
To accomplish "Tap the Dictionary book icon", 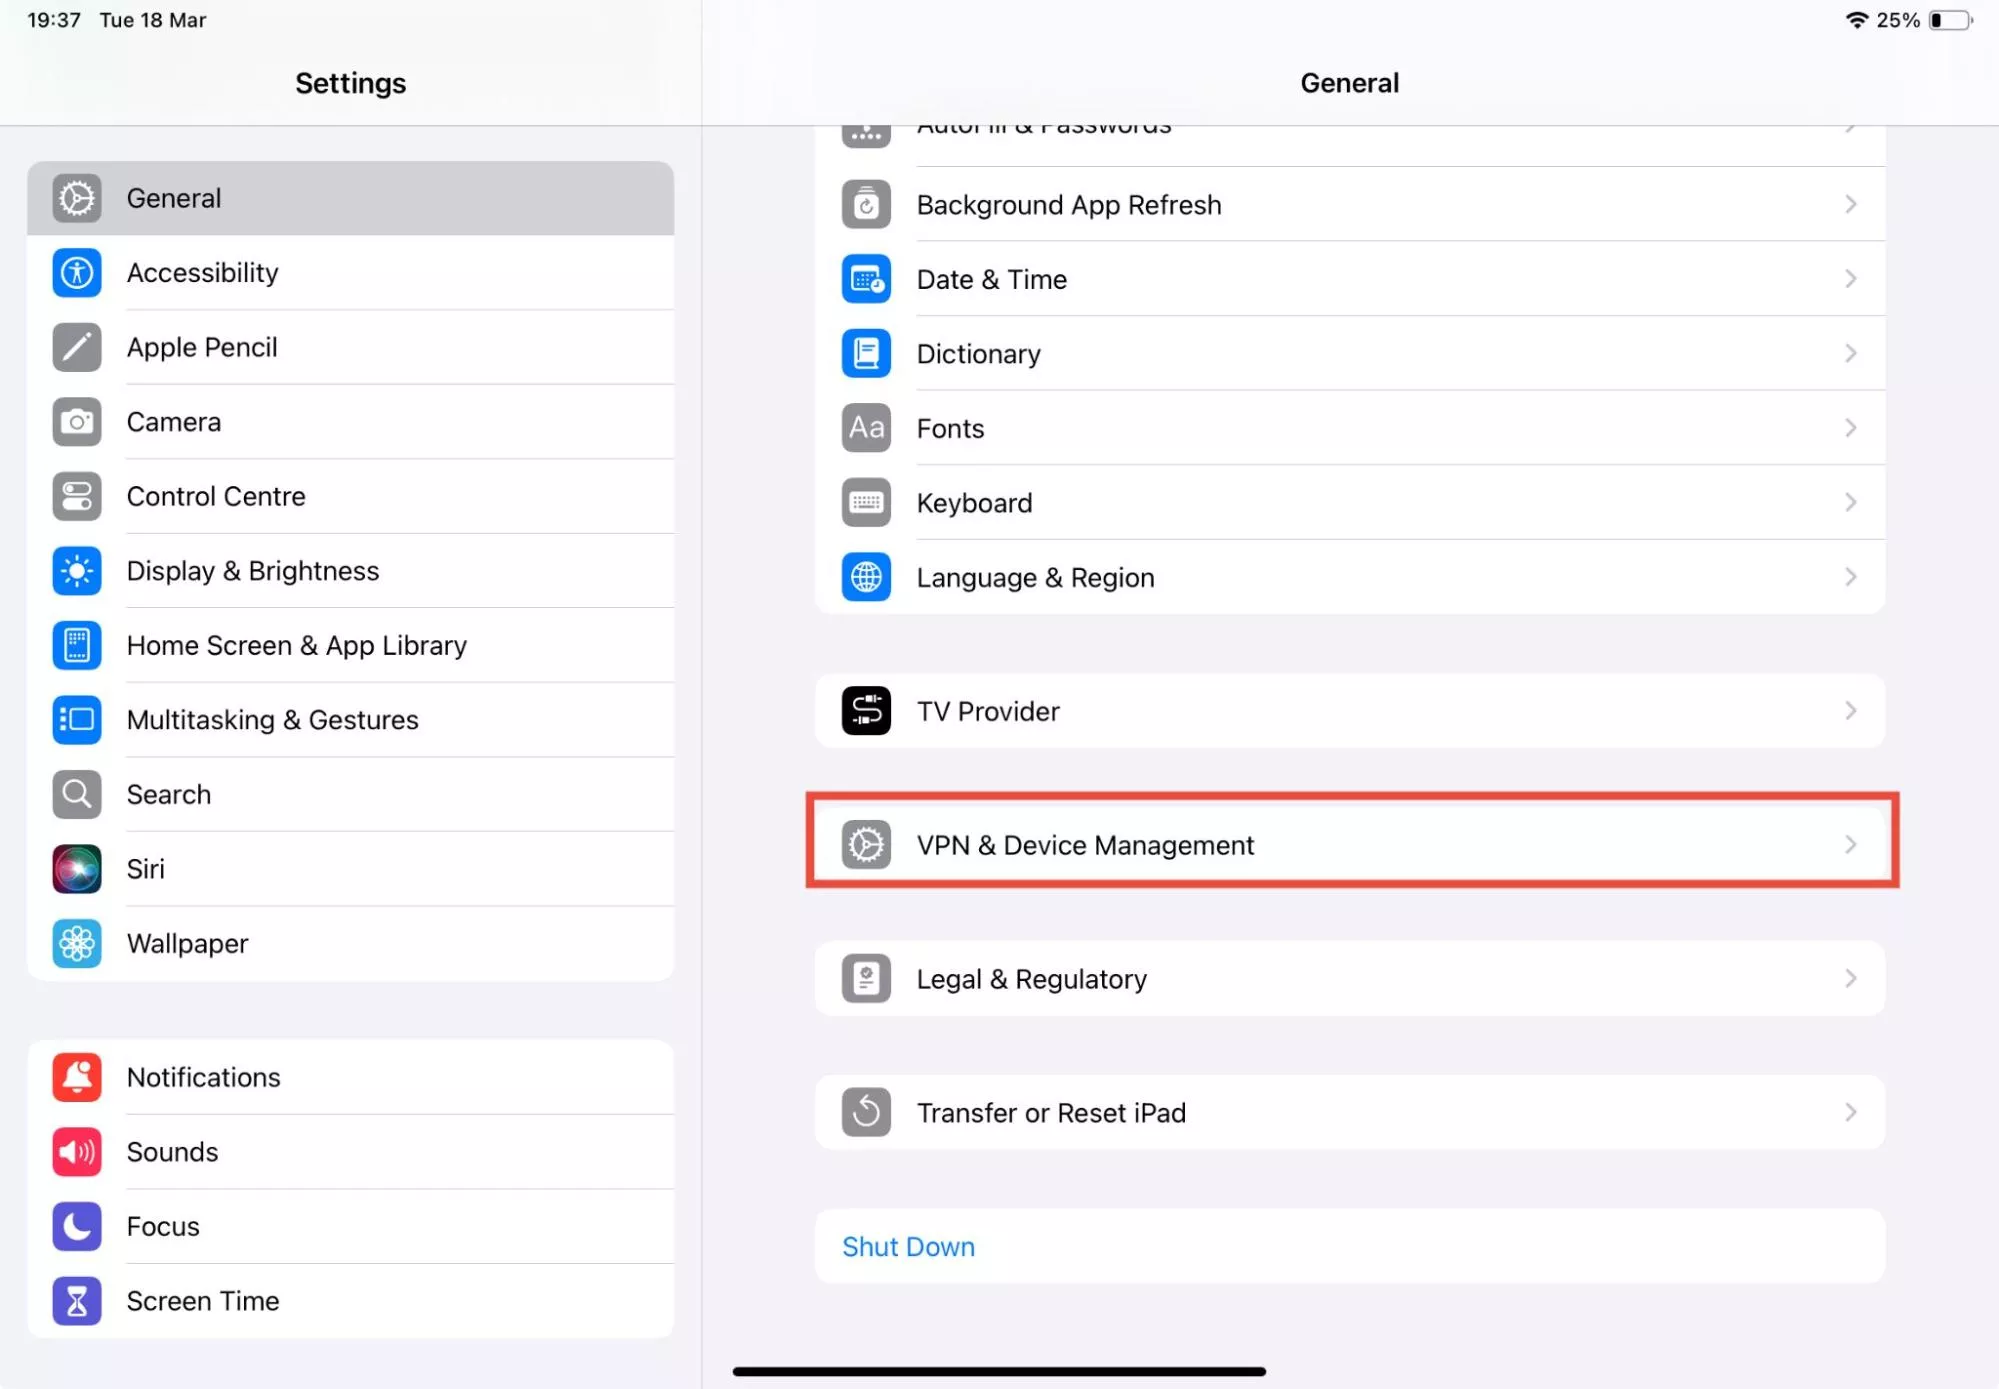I will [866, 353].
